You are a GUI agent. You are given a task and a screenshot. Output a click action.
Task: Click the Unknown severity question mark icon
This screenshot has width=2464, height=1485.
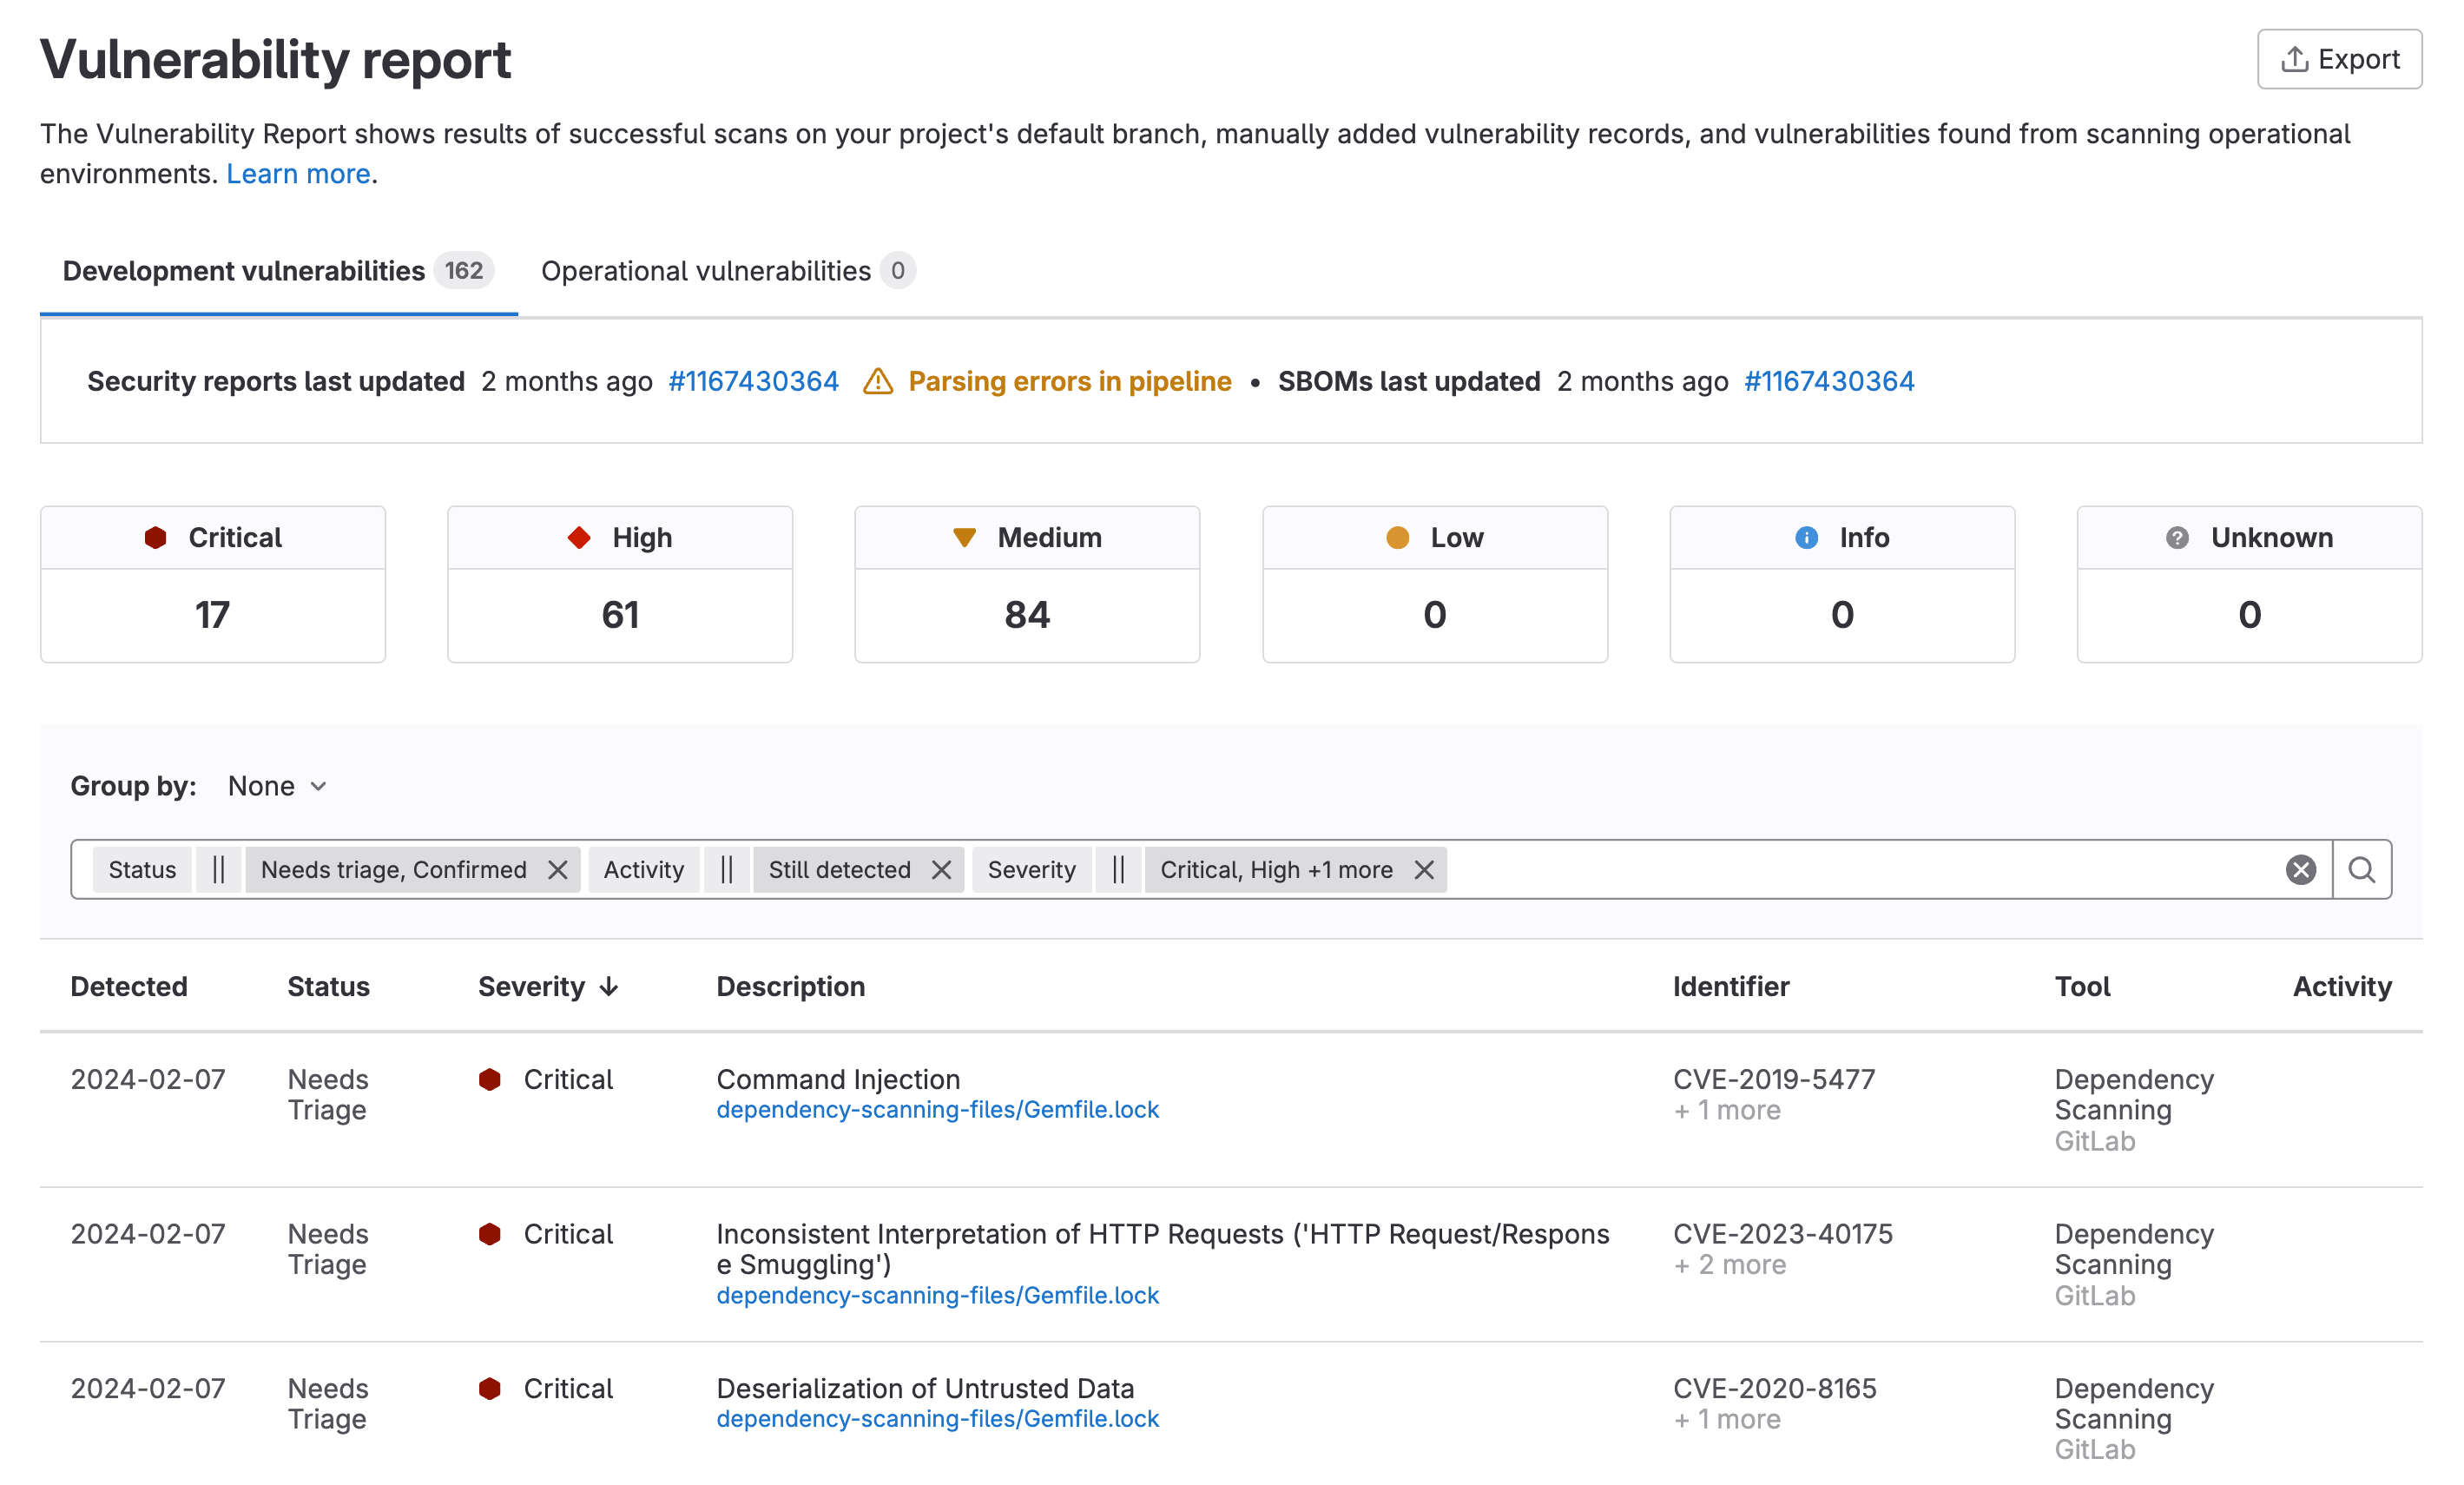2178,537
